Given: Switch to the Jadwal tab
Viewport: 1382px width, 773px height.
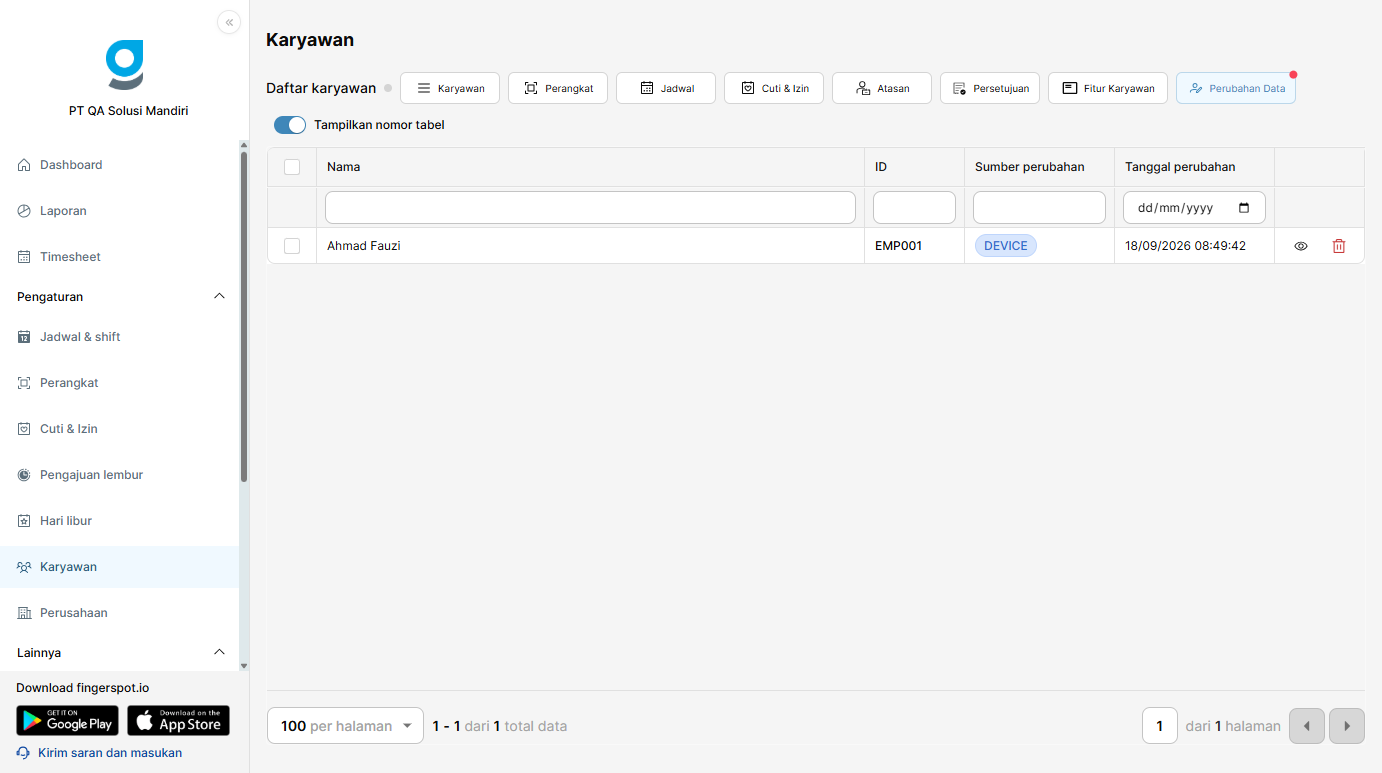Looking at the screenshot, I should pyautogui.click(x=666, y=88).
